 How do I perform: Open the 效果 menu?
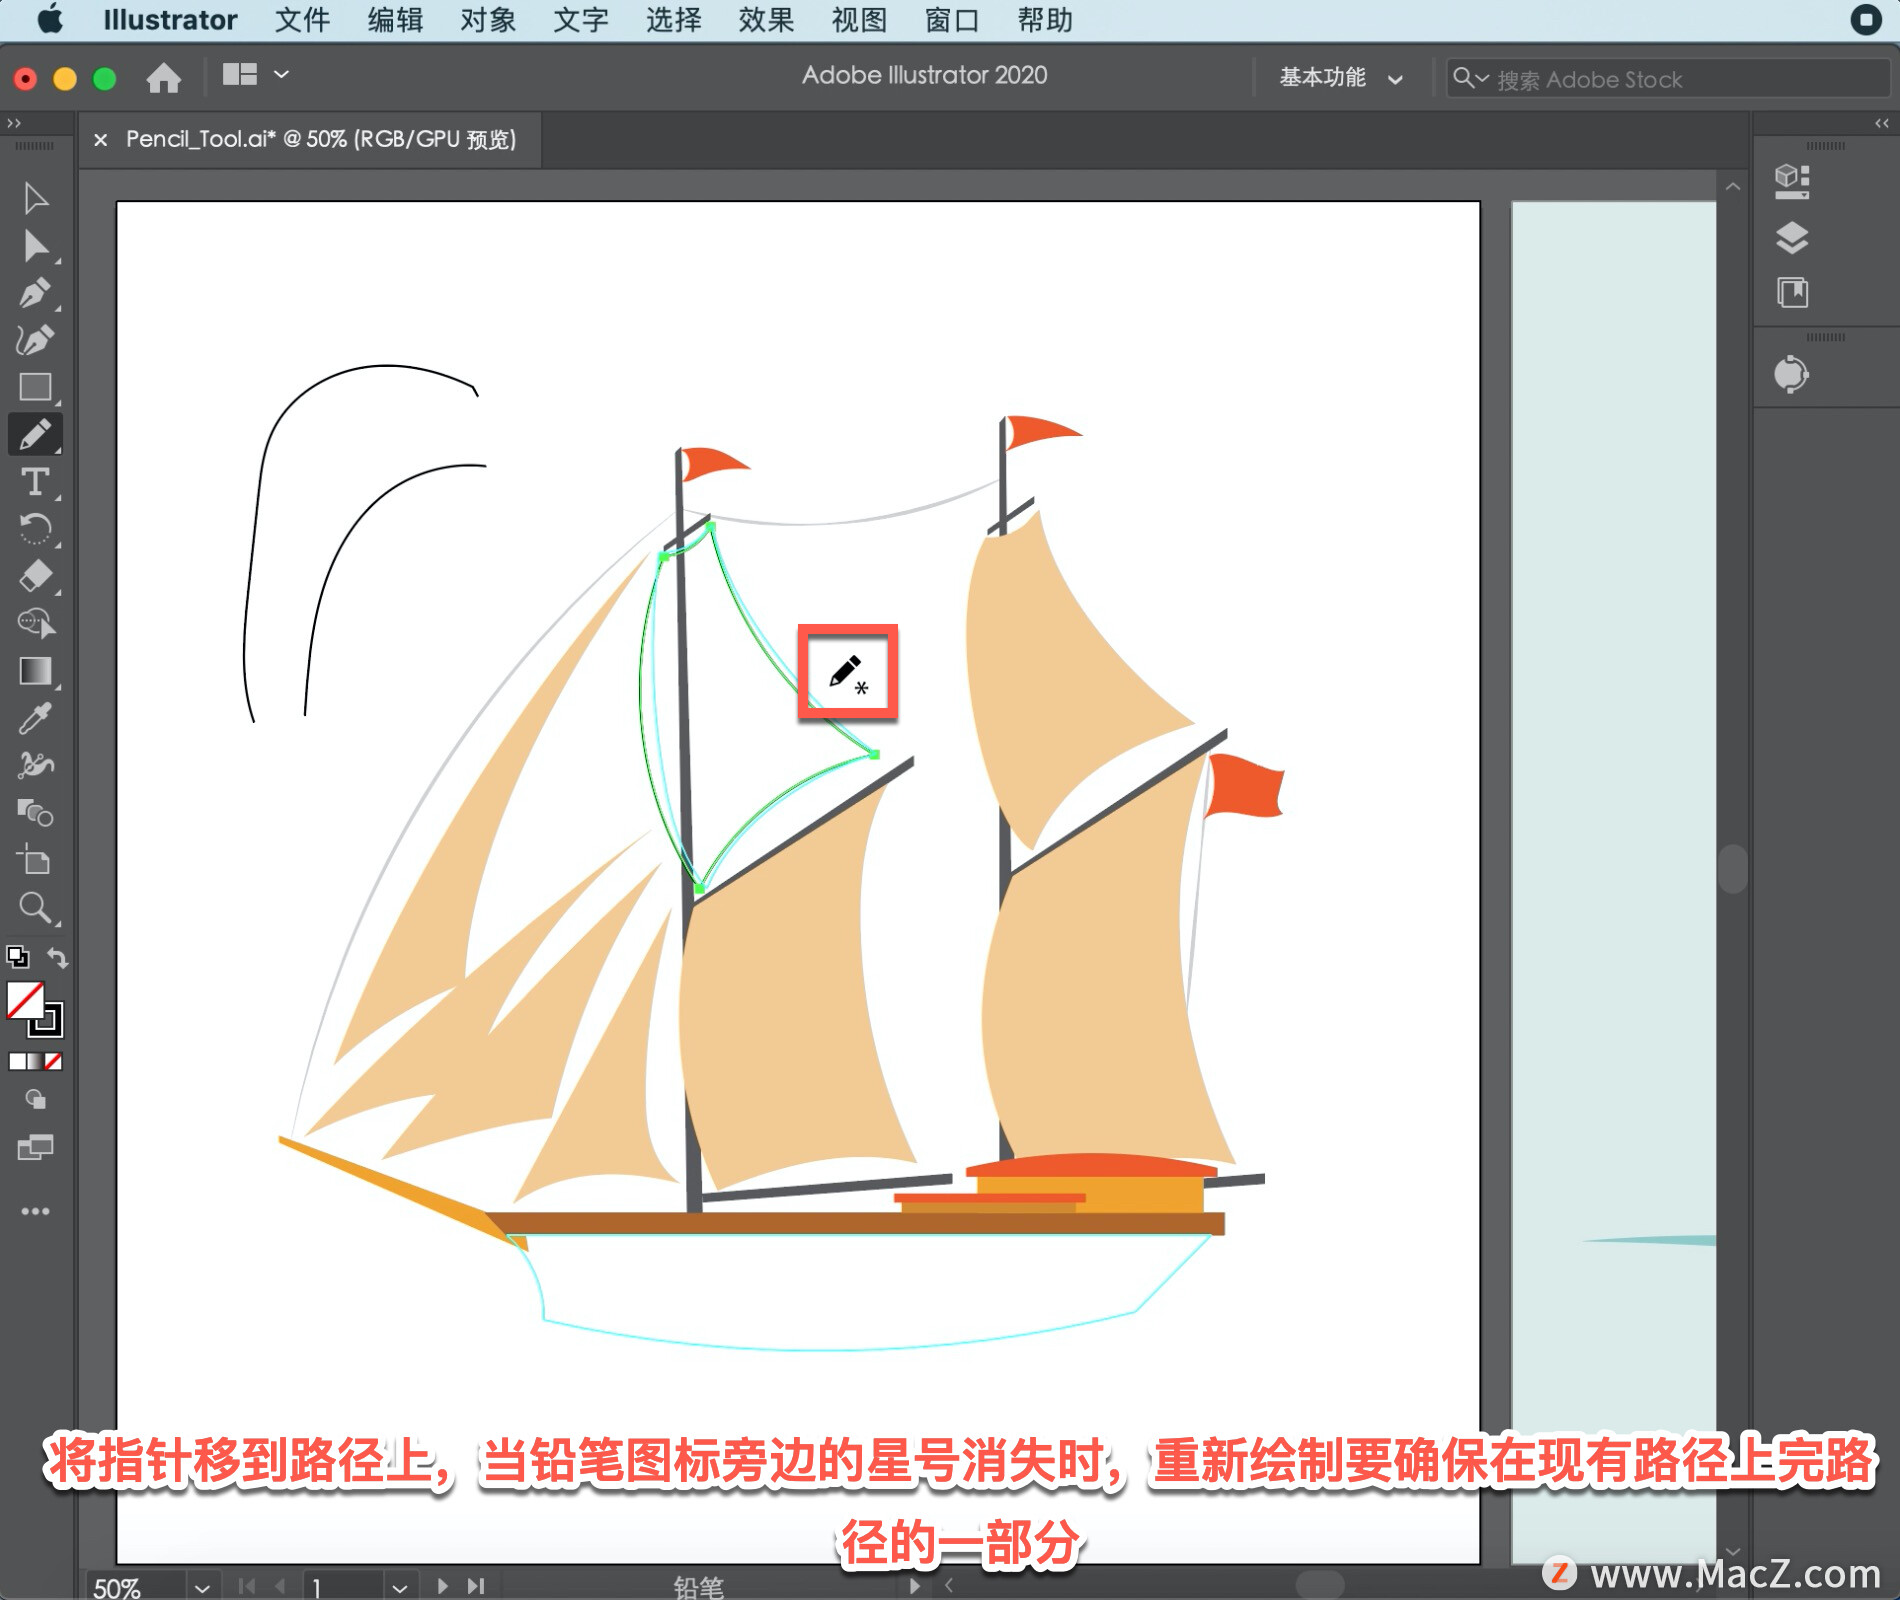tap(766, 20)
